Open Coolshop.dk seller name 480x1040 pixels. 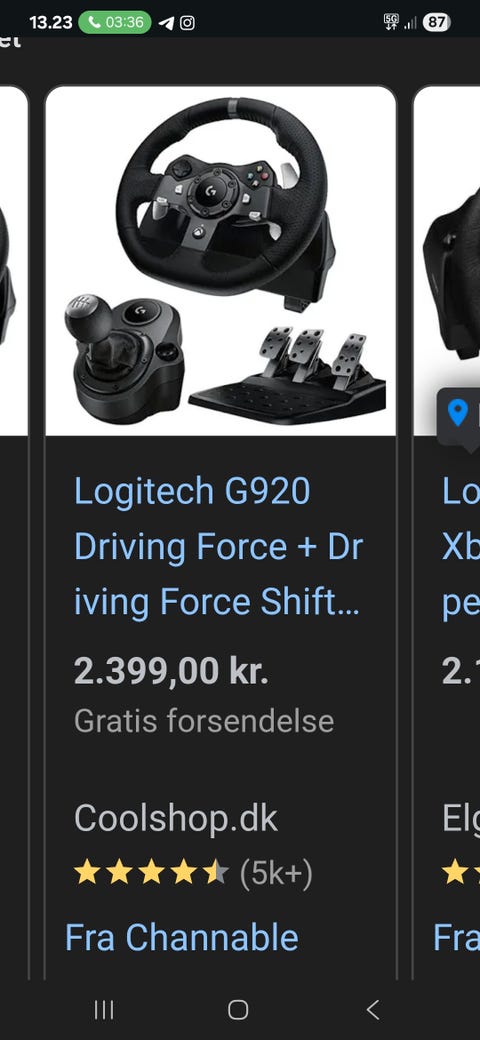click(x=176, y=818)
